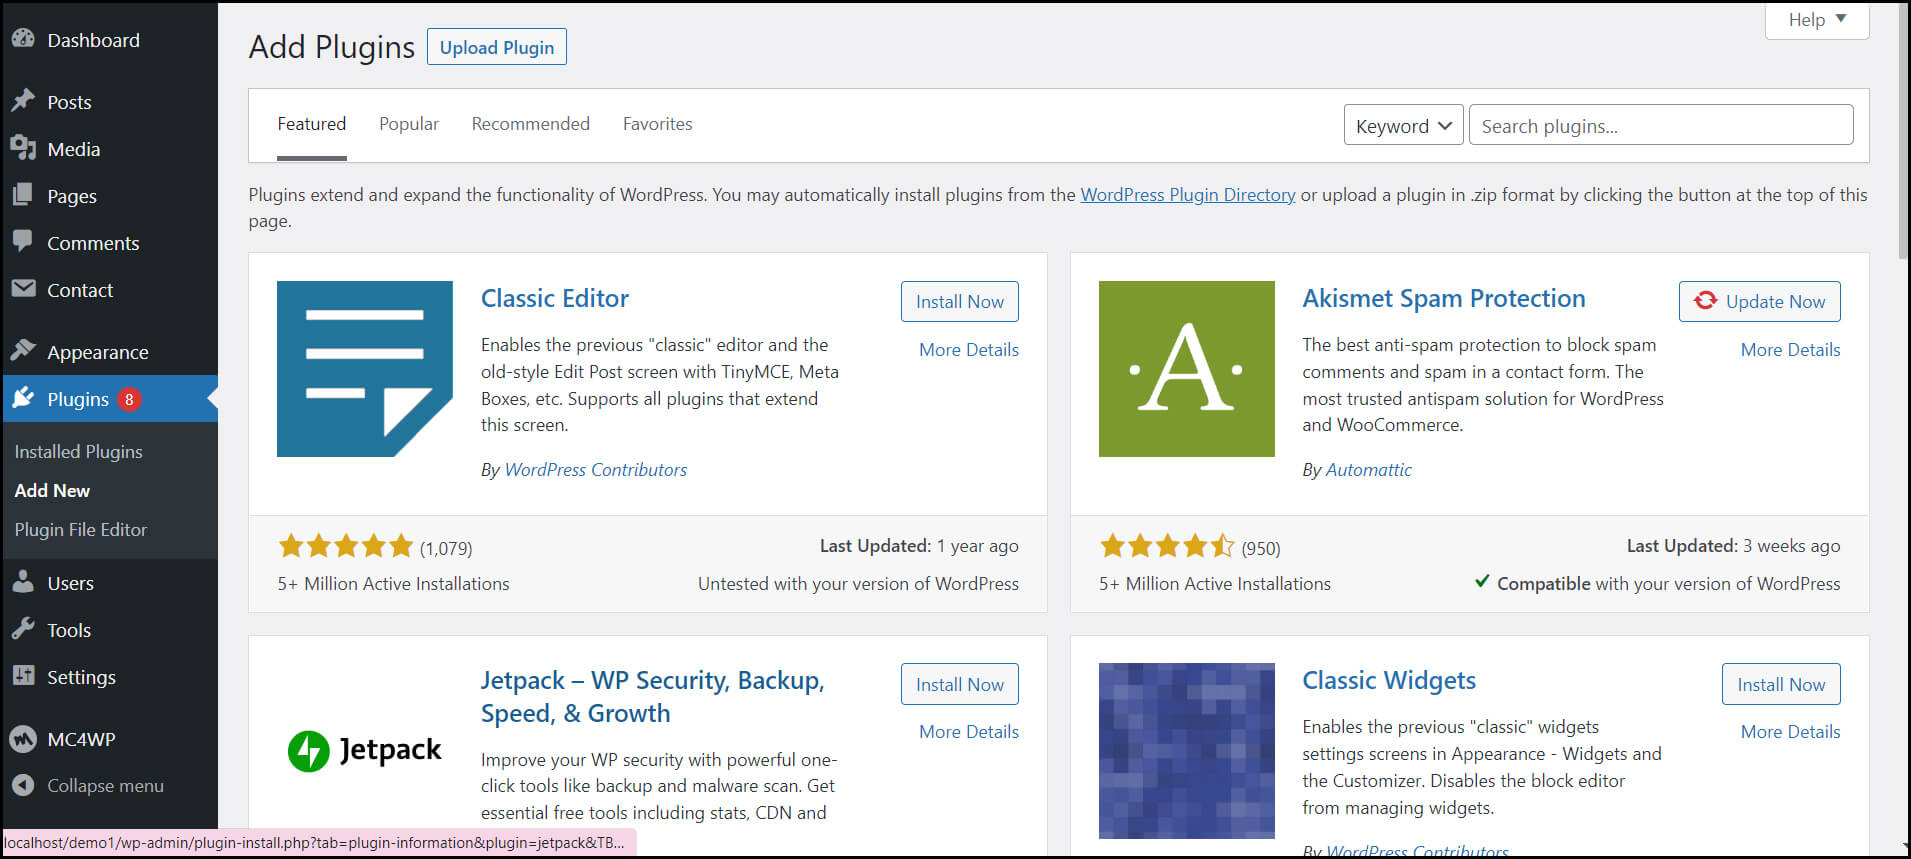Click the Classic Editor five-star rating

(346, 546)
